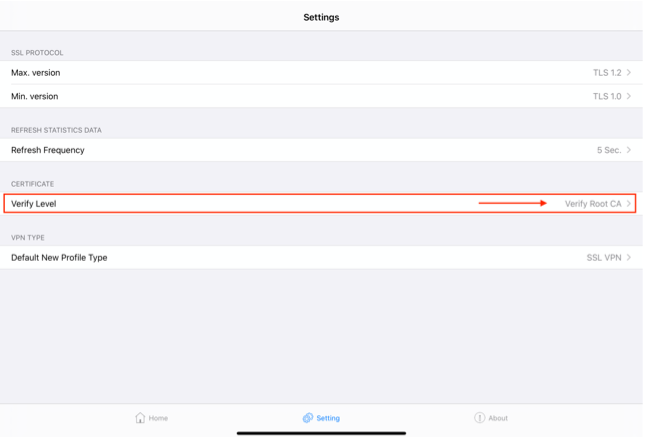Expand Default New Profile Type chevron

click(629, 258)
